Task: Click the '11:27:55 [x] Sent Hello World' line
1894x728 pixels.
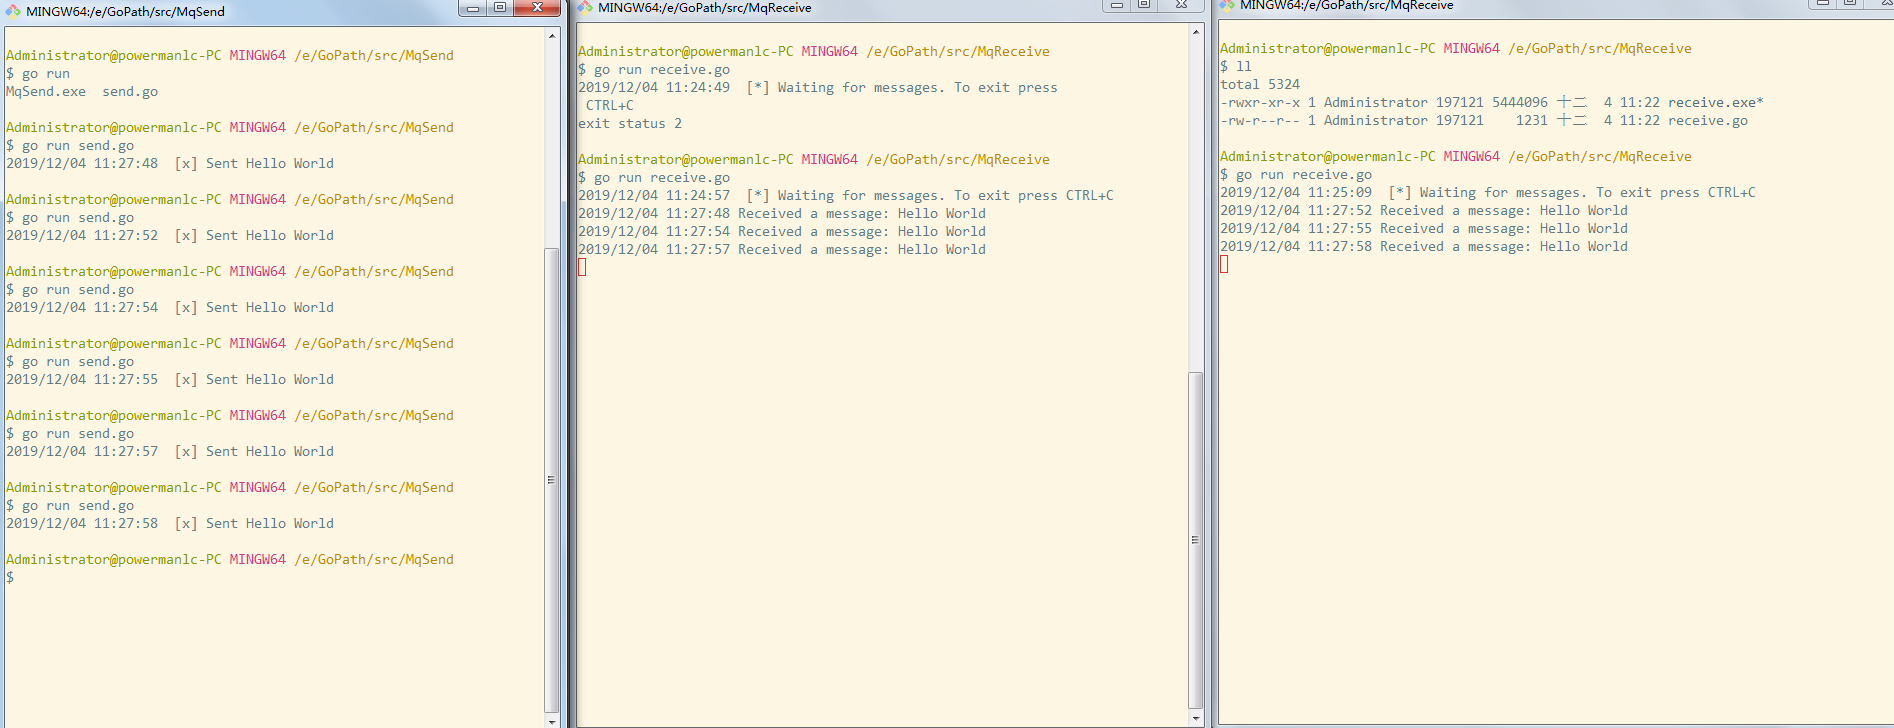Action: (x=170, y=379)
